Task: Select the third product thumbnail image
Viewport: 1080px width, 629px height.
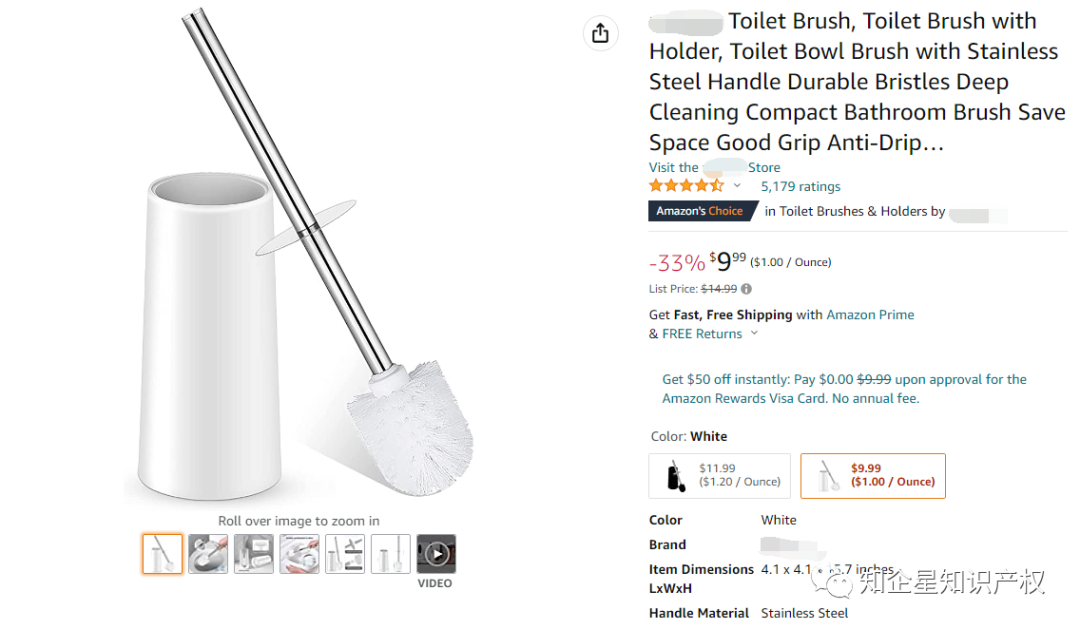Action: click(254, 554)
